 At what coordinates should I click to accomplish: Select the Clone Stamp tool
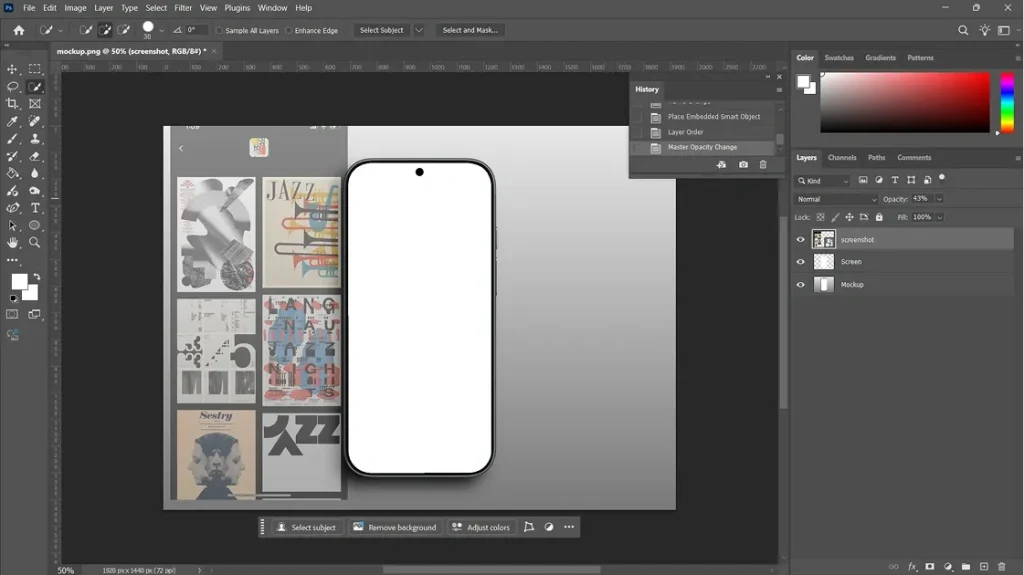click(x=35, y=139)
